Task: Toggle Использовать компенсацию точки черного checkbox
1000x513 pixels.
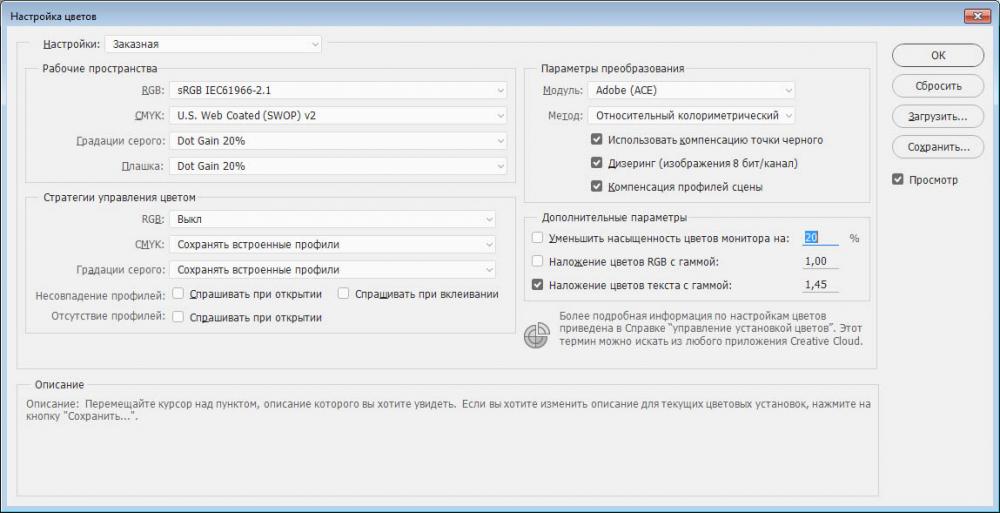Action: [x=597, y=139]
